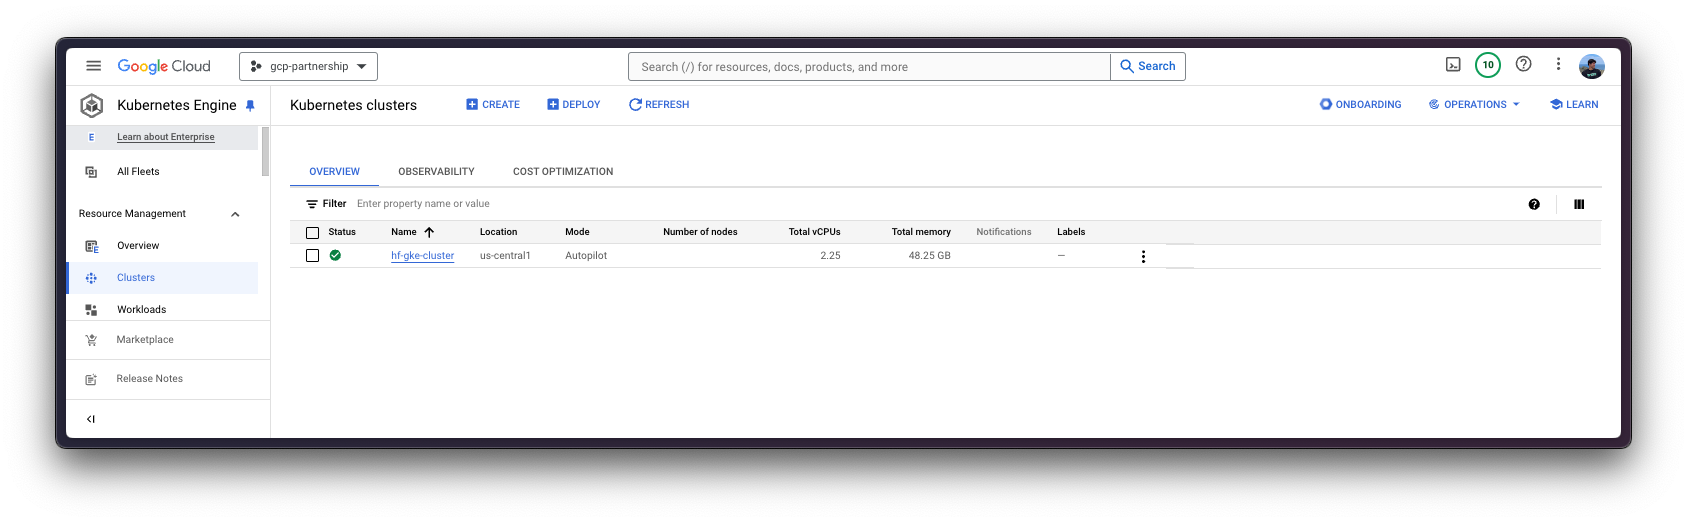Tick the select-all clusters checkbox
This screenshot has height=522, width=1687.
312,232
